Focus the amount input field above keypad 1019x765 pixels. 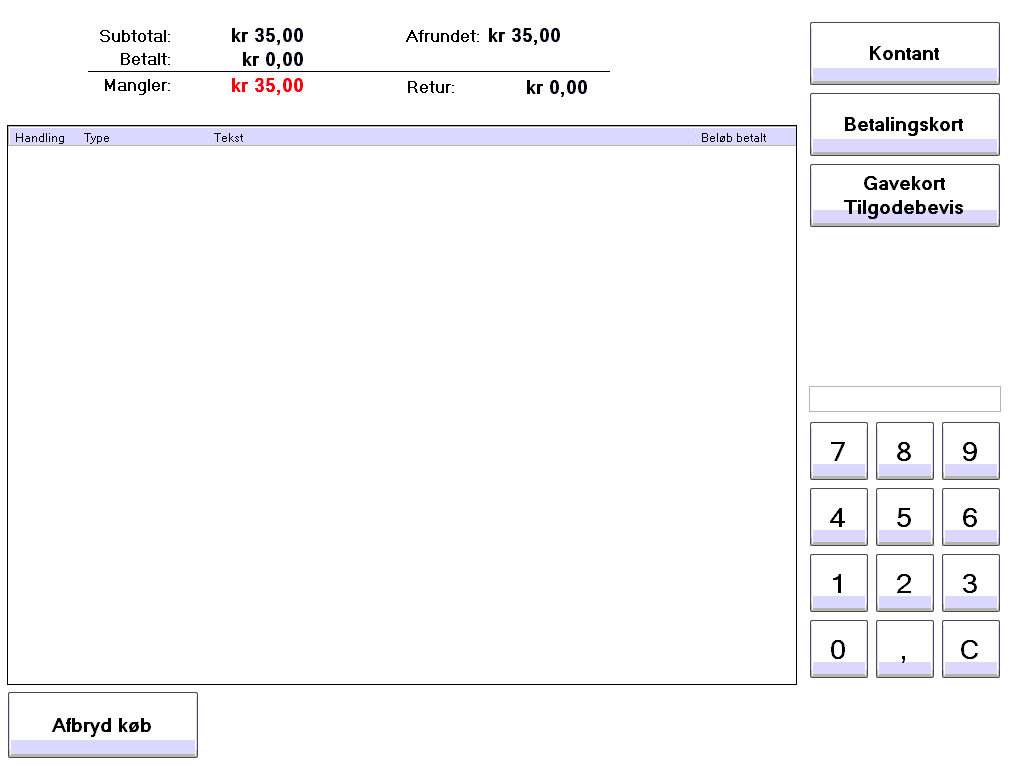pyautogui.click(x=904, y=399)
